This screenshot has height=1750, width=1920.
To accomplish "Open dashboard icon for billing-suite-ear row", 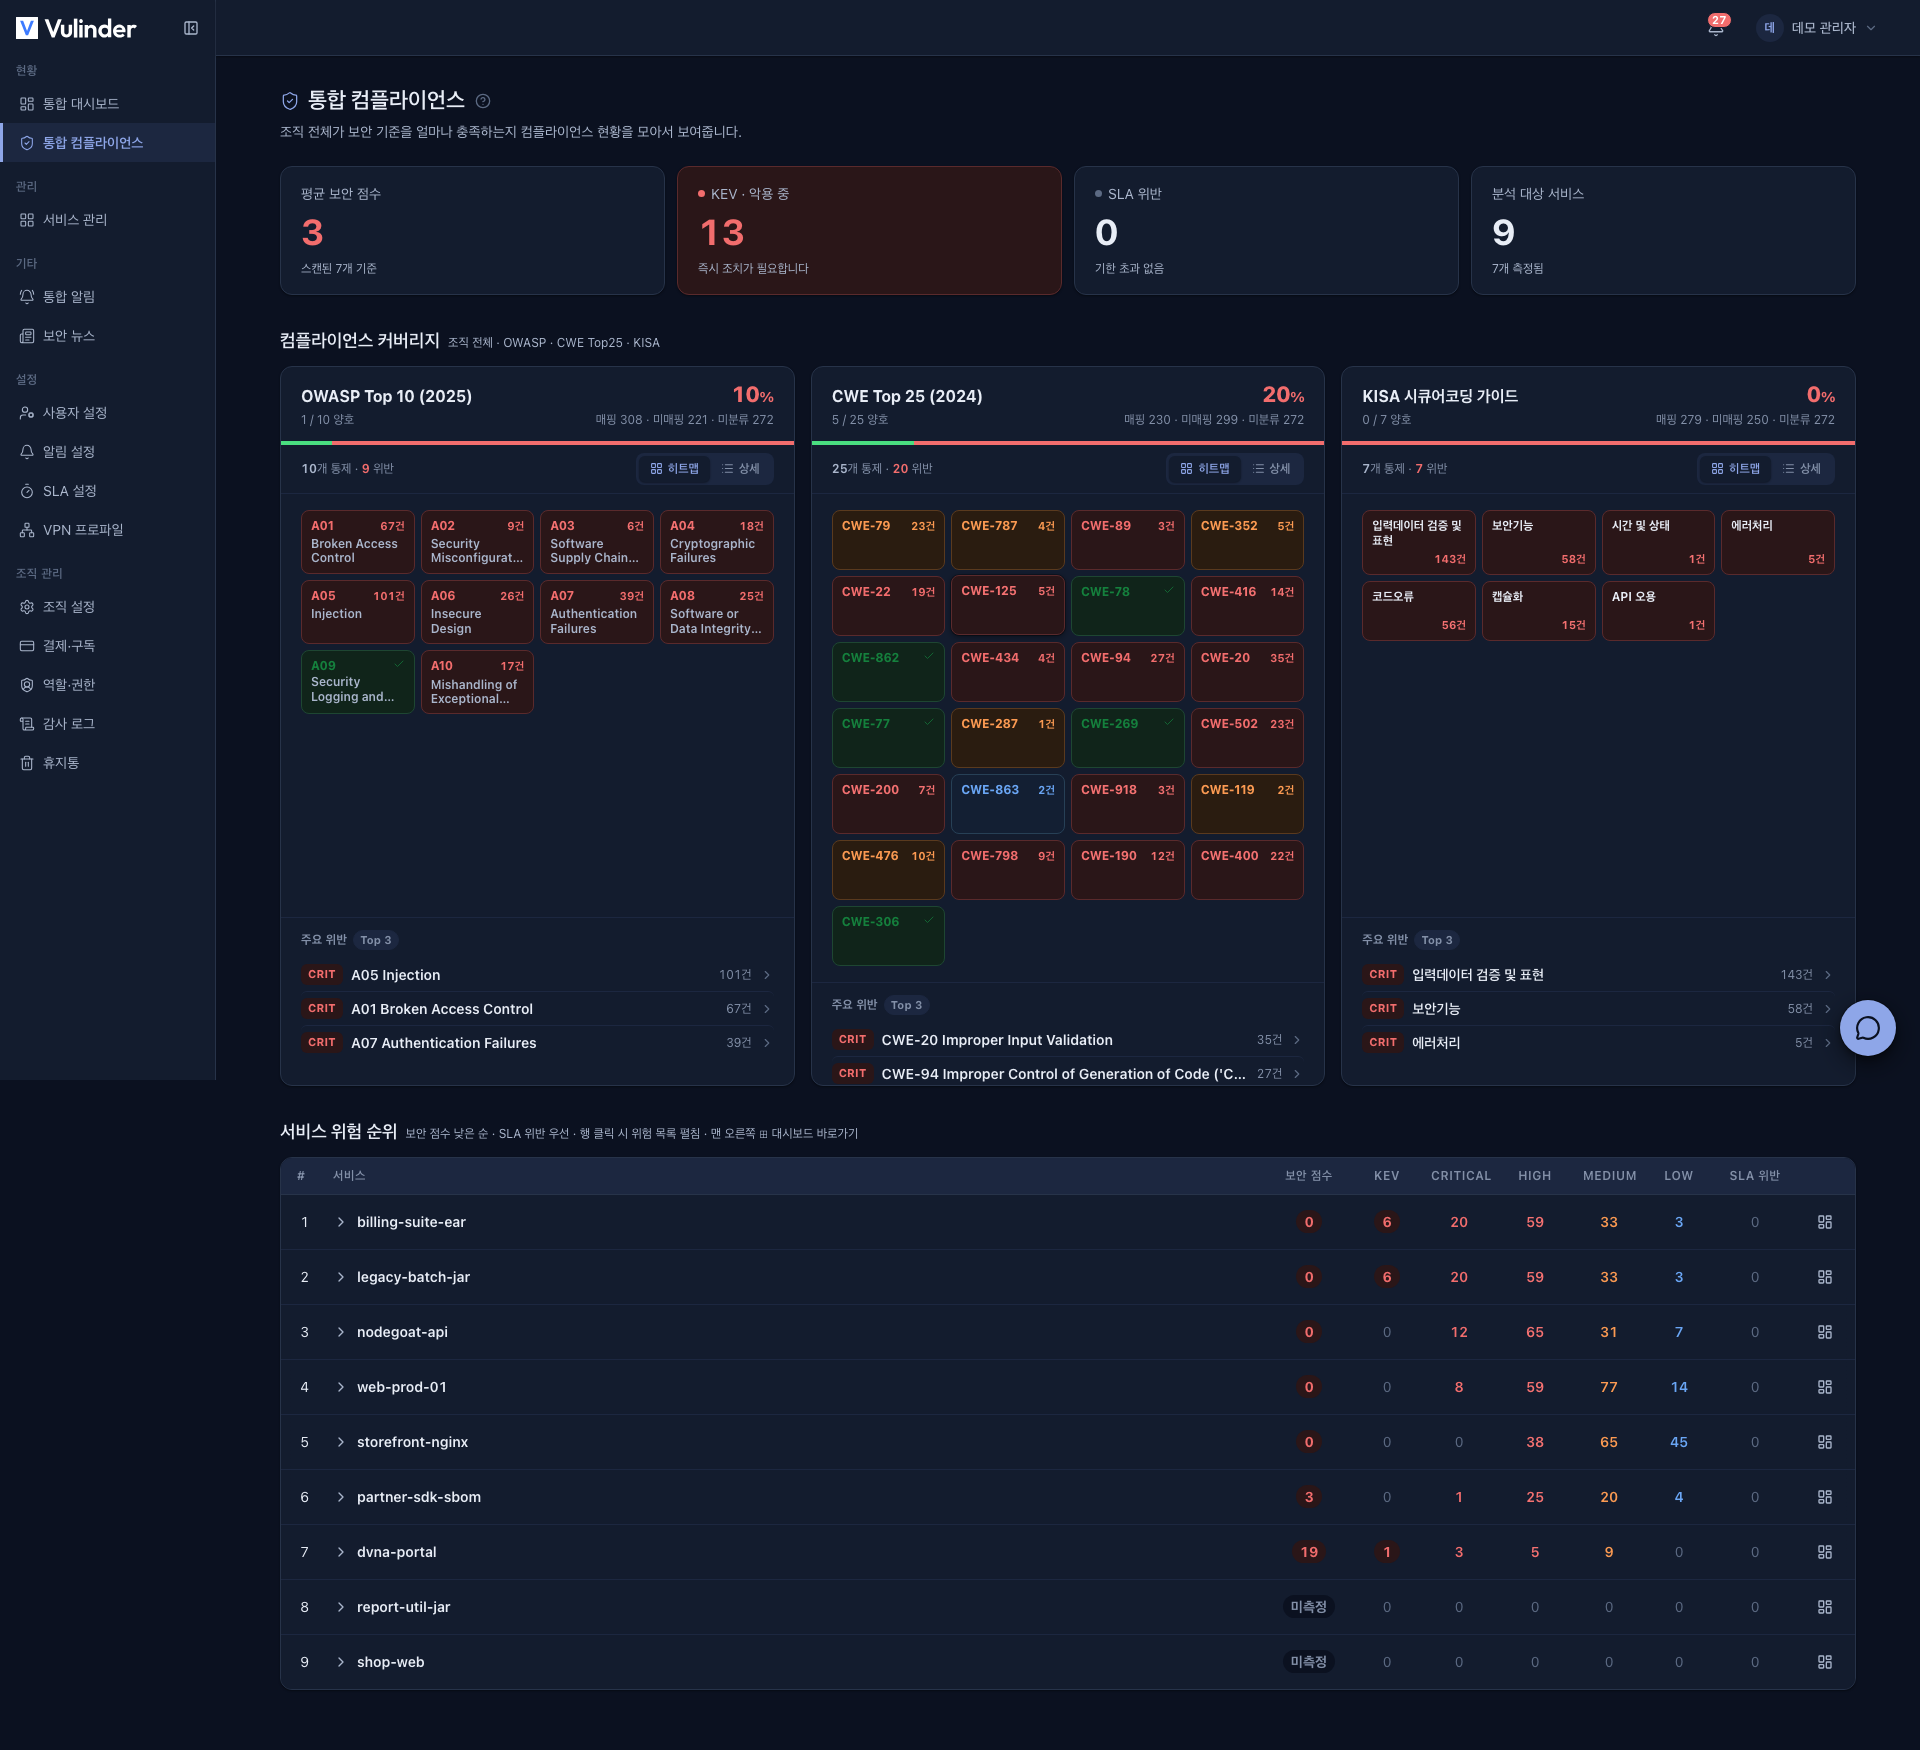I will point(1825,1222).
